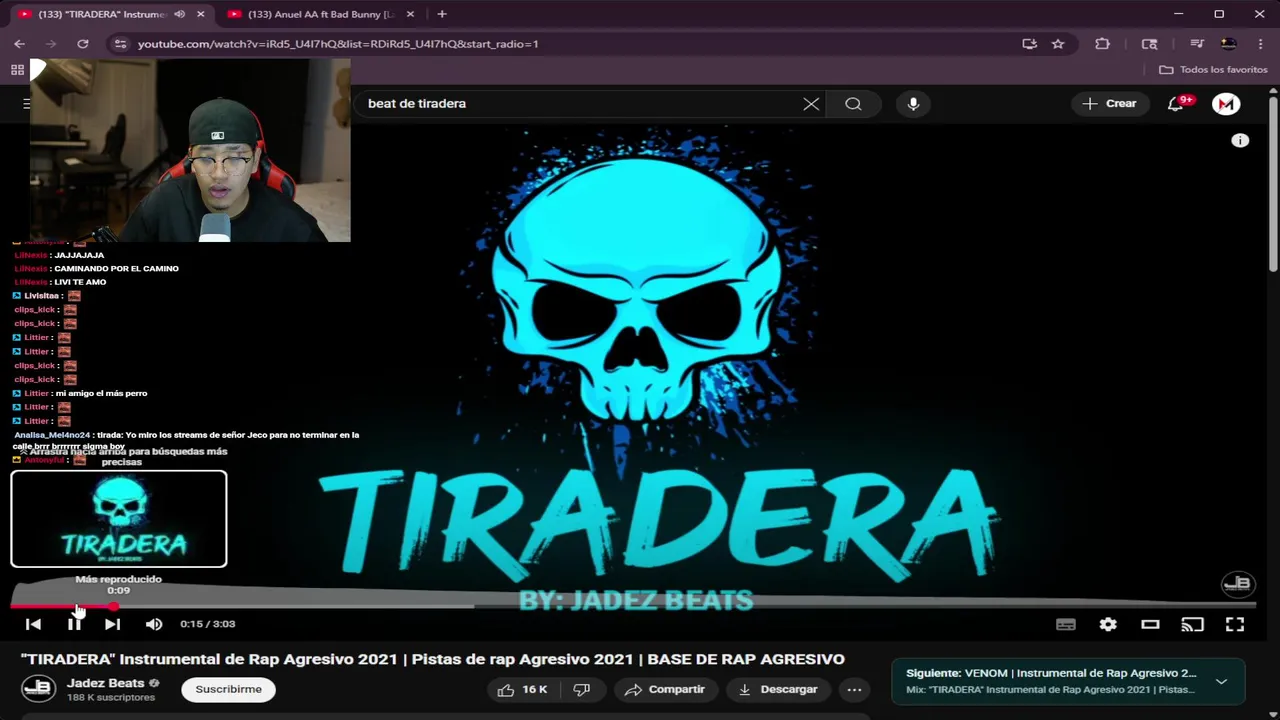Pause the video
The height and width of the screenshot is (720, 1280).
pos(74,624)
